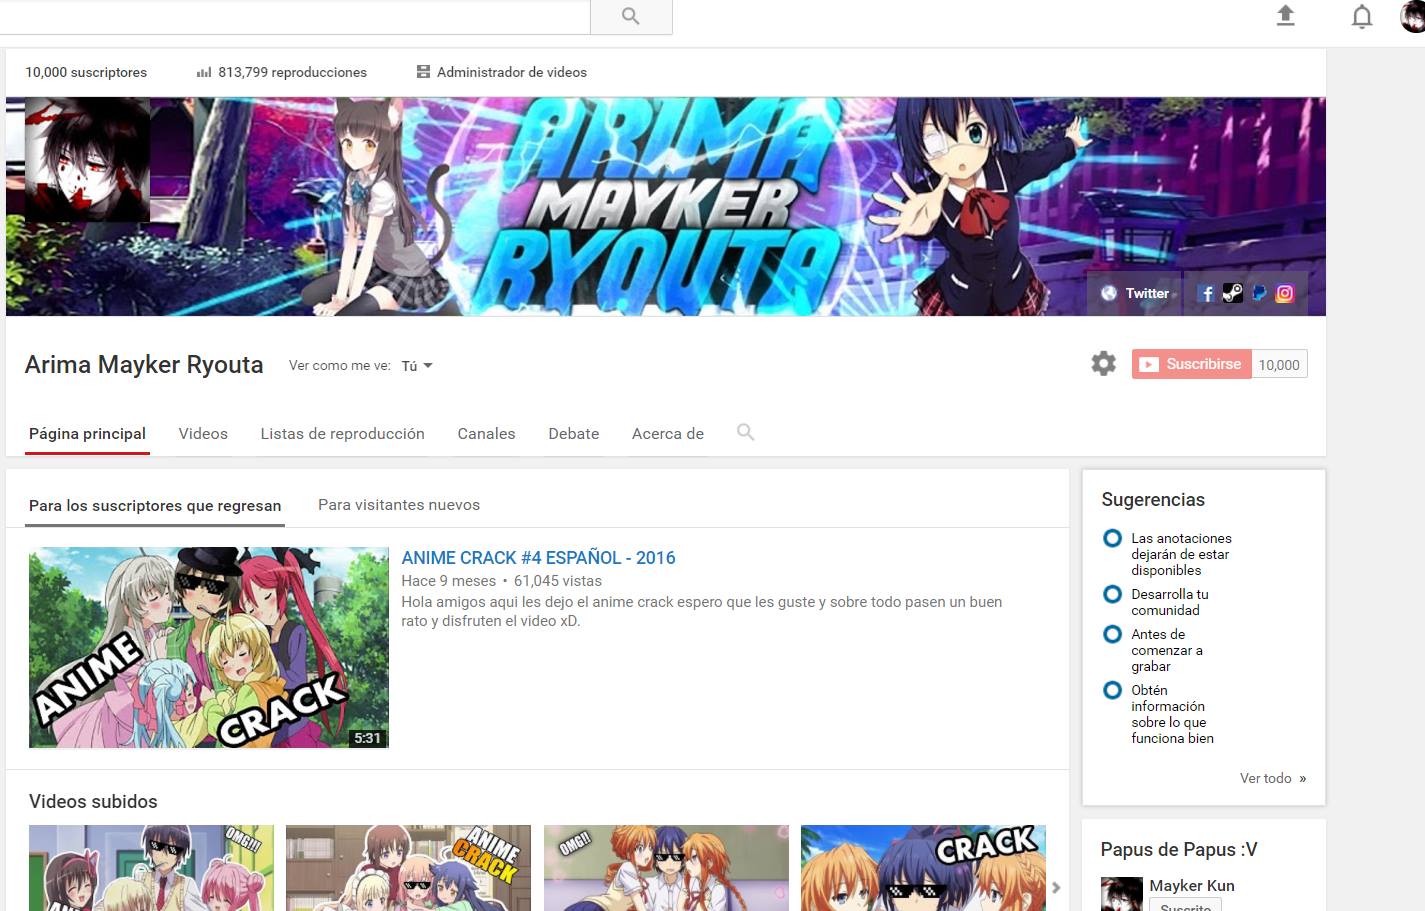The height and width of the screenshot is (911, 1425).
Task: Open 'ANIME CRACK #4 ESPAÑOL - 2016' title
Action: [x=538, y=558]
